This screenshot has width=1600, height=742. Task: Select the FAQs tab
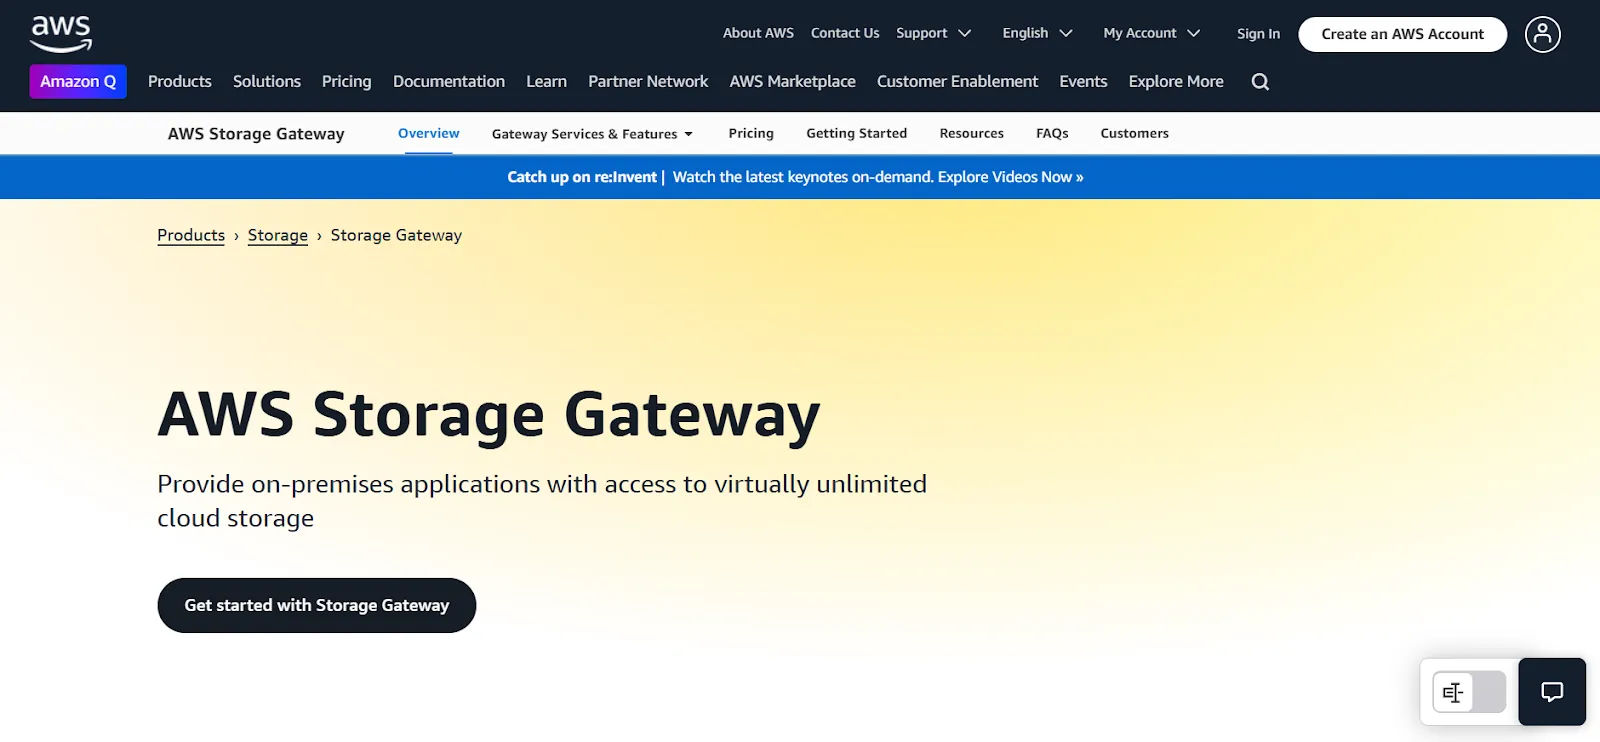pyautogui.click(x=1052, y=133)
